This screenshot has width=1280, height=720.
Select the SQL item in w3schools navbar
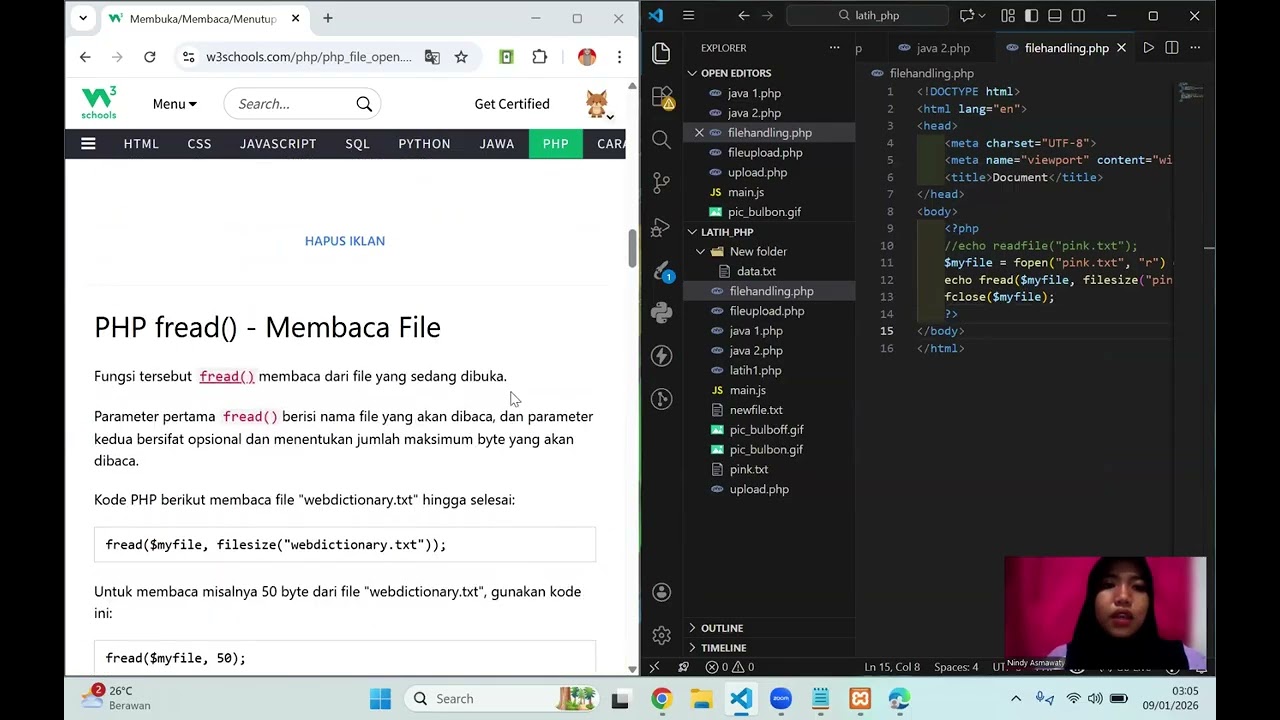(x=357, y=144)
